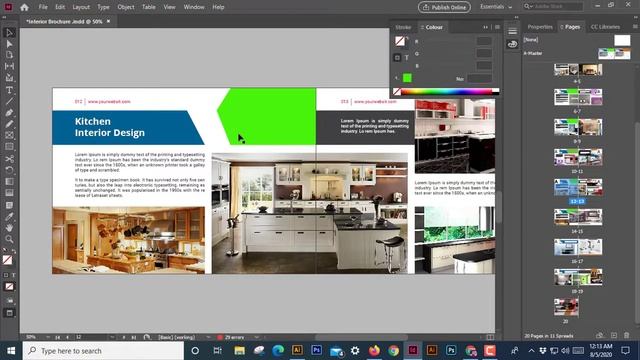Go to last page in status bar
The width and height of the screenshot is (640, 360).
tap(133, 337)
